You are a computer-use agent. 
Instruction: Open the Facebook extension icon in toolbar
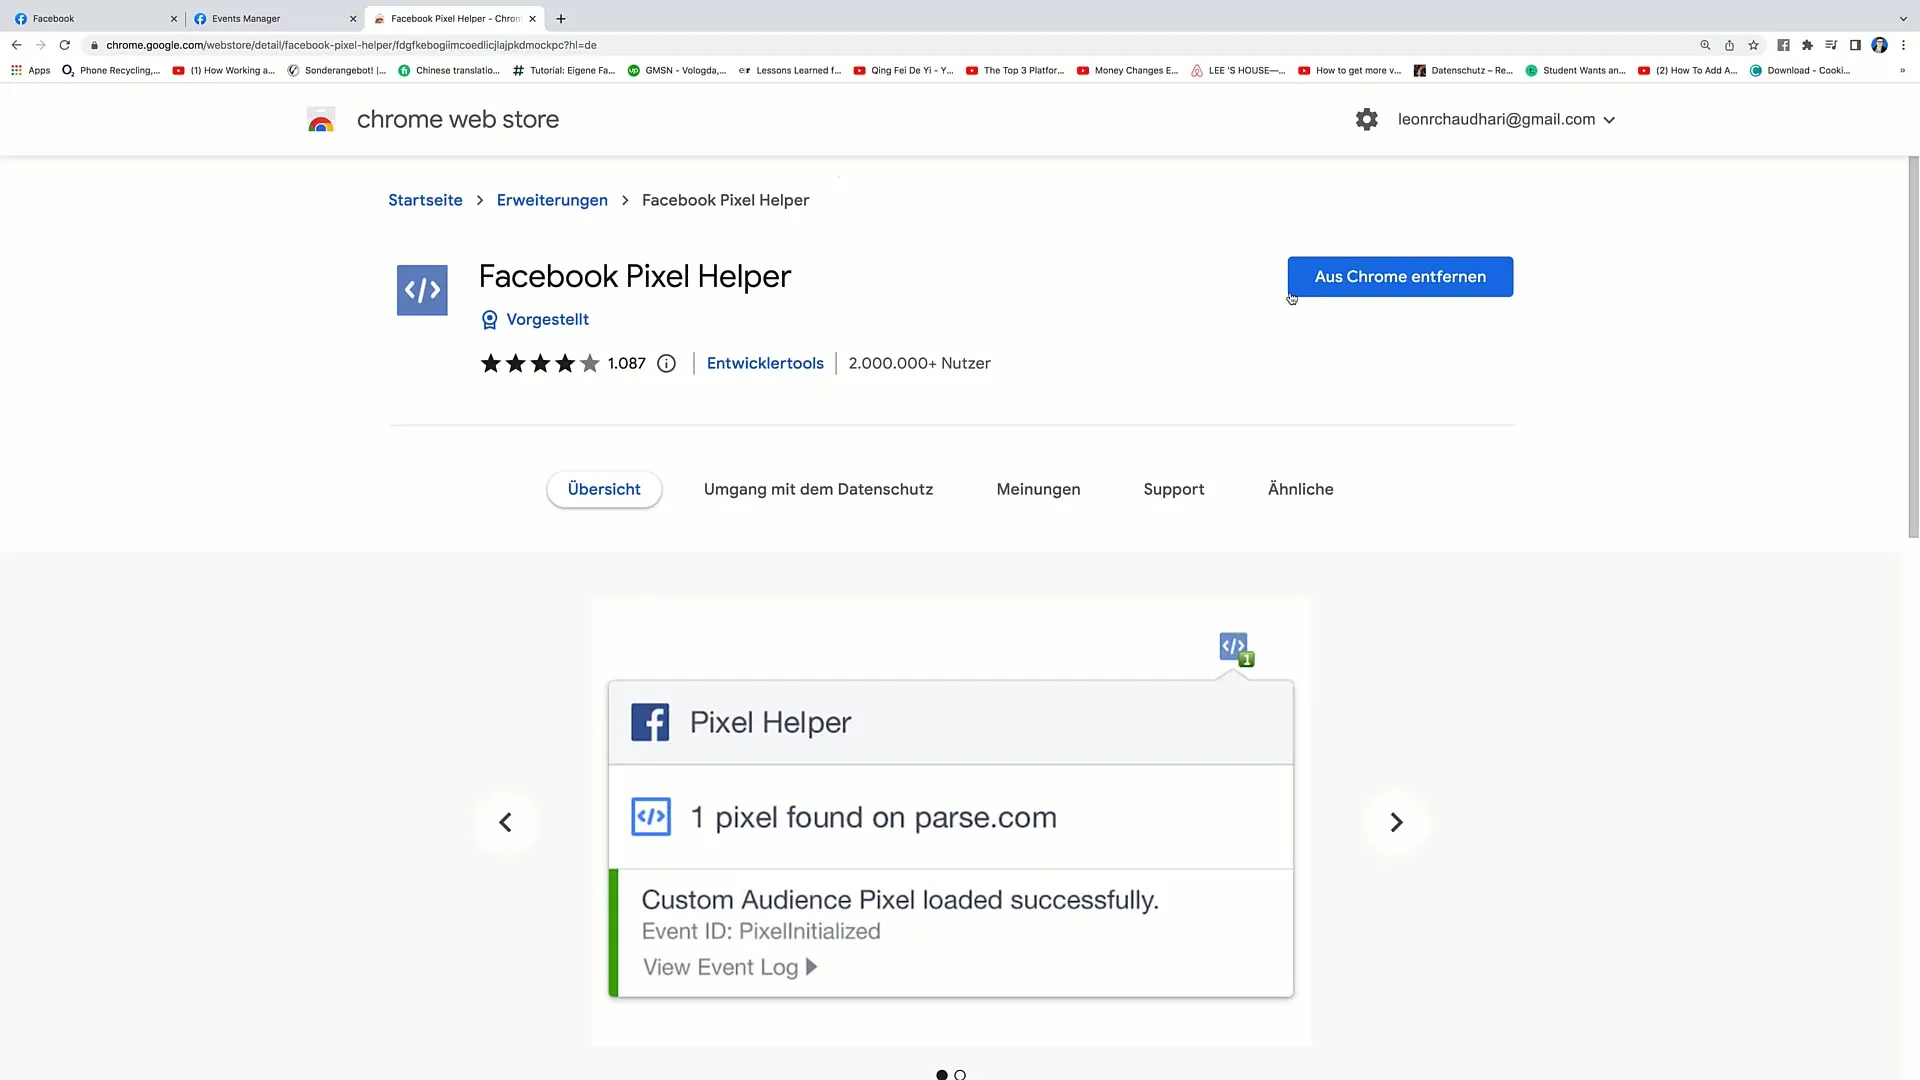point(1783,45)
